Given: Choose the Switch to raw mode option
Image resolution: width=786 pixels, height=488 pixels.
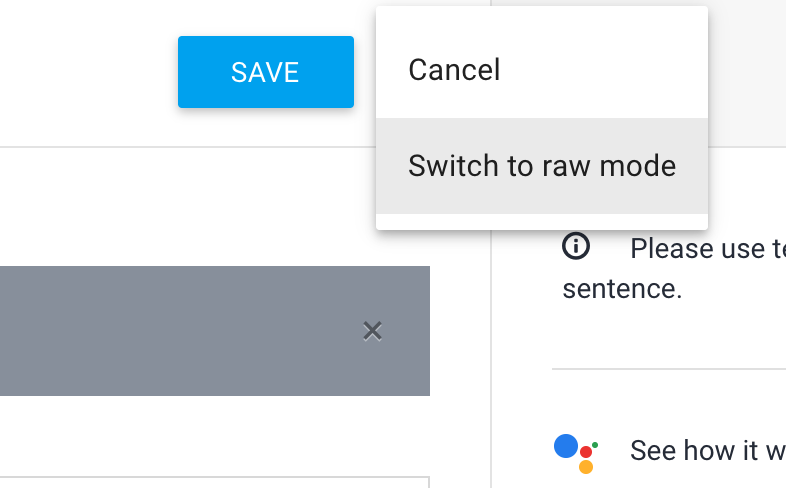Looking at the screenshot, I should [541, 166].
